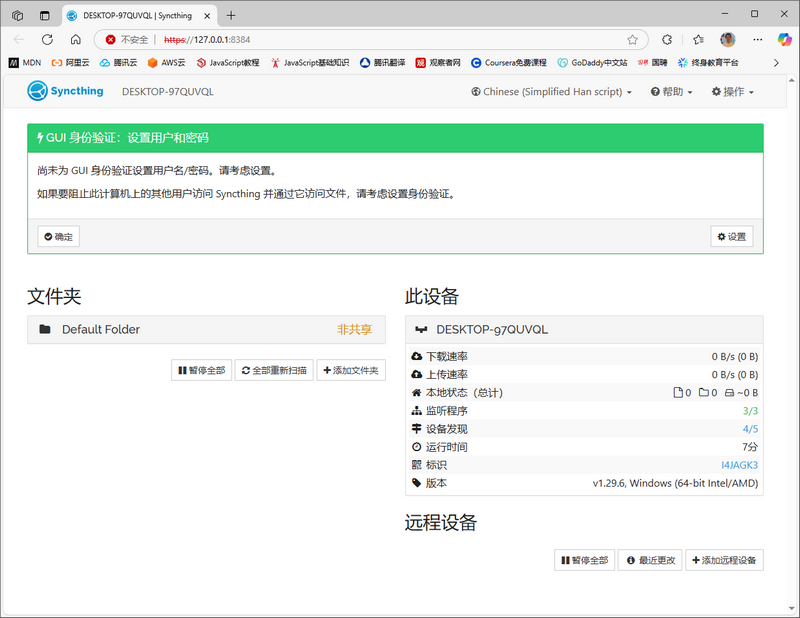This screenshot has height=618, width=800.
Task: Open the browser profile avatar
Action: (x=727, y=40)
